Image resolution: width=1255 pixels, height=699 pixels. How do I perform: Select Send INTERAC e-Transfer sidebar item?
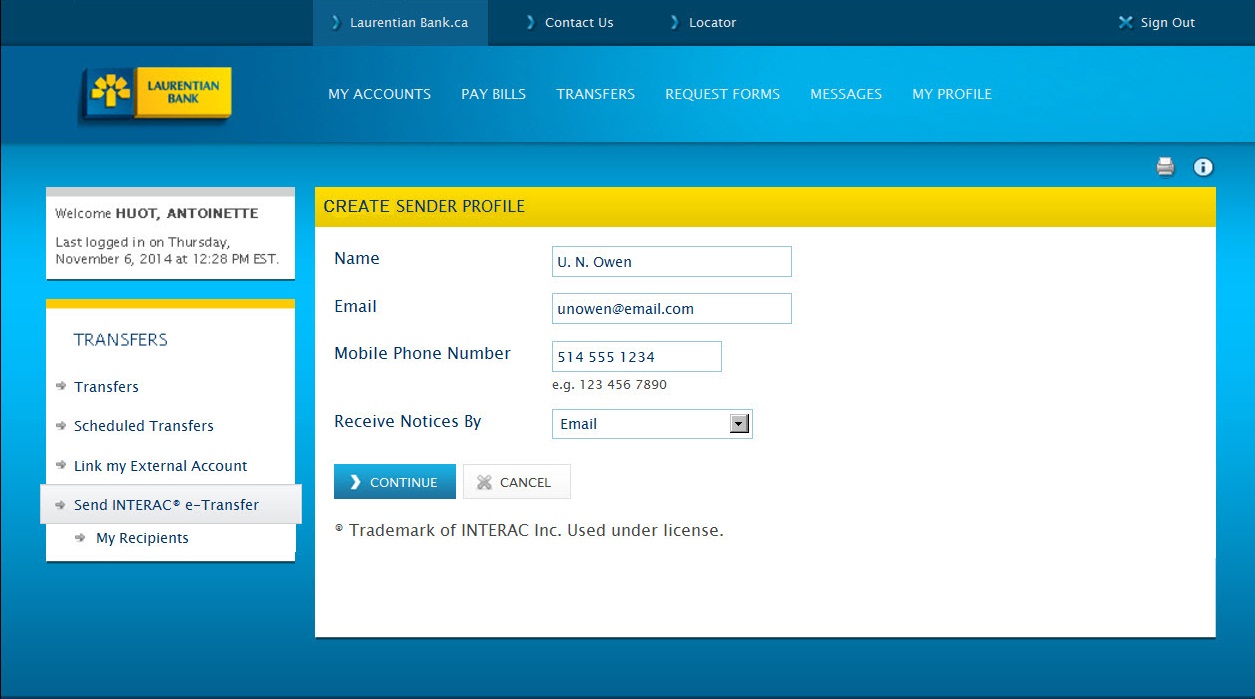171,504
